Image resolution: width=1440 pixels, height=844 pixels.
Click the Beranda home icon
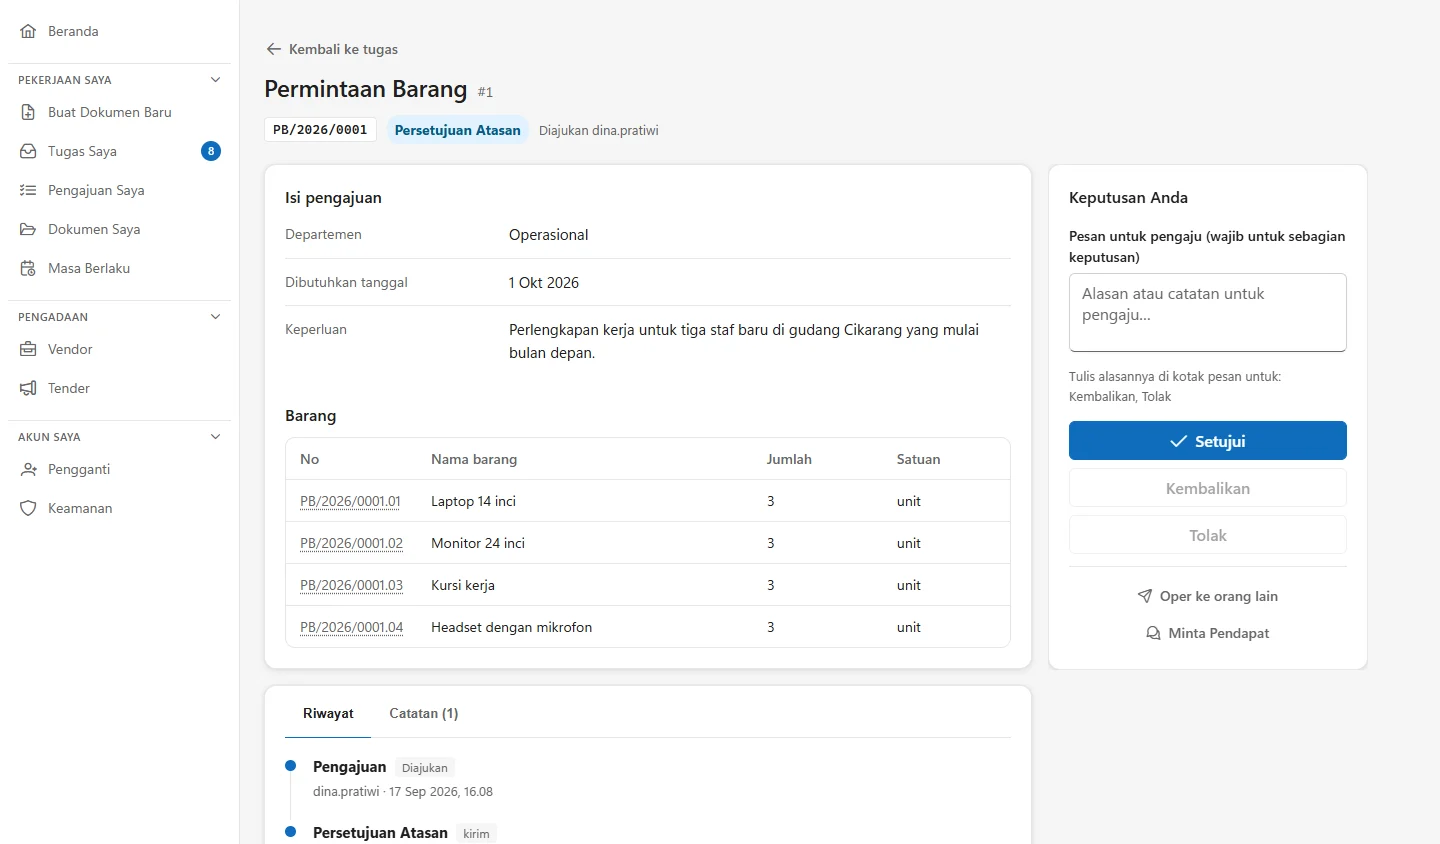point(28,32)
